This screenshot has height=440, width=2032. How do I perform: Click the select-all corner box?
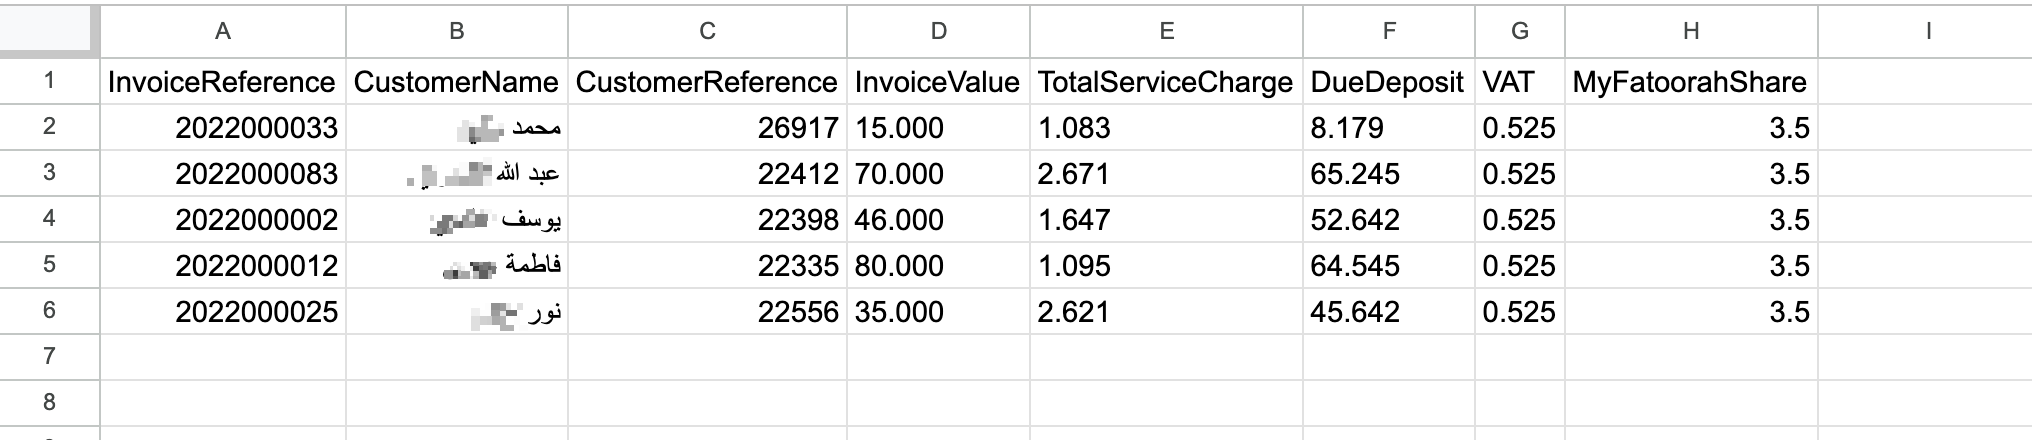coord(50,31)
